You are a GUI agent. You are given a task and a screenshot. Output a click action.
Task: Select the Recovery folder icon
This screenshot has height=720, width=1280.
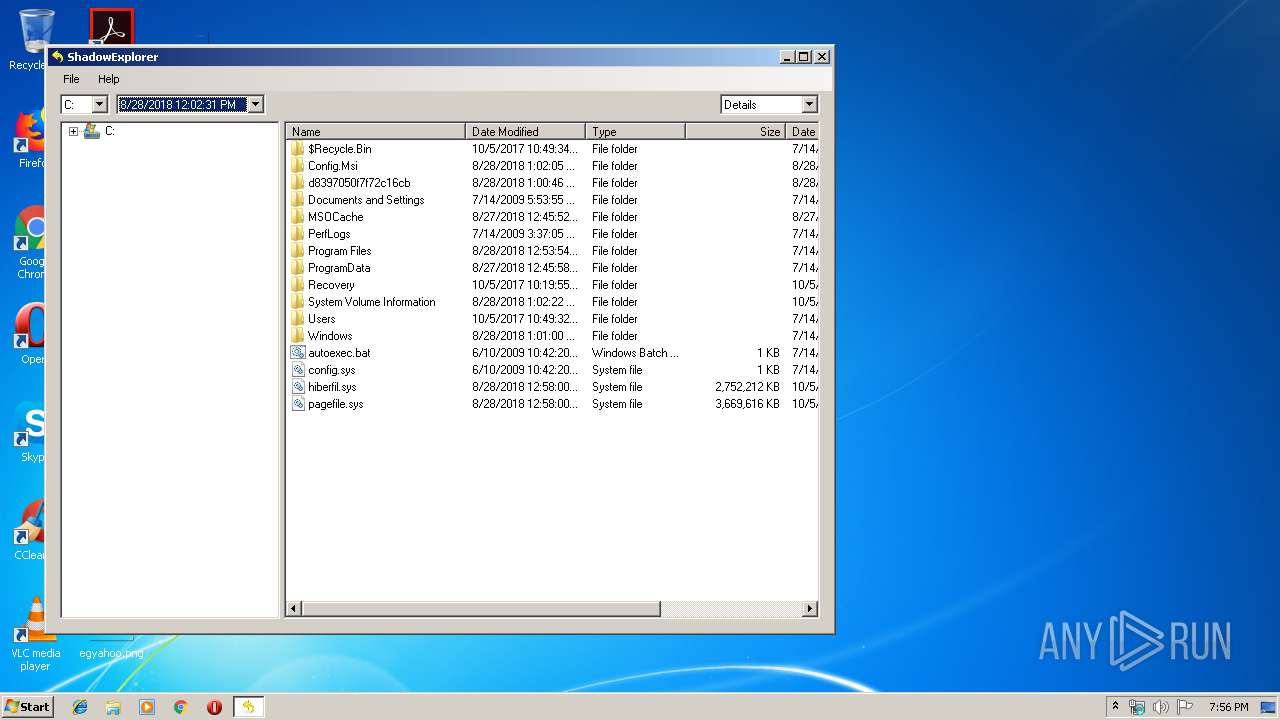click(x=298, y=285)
